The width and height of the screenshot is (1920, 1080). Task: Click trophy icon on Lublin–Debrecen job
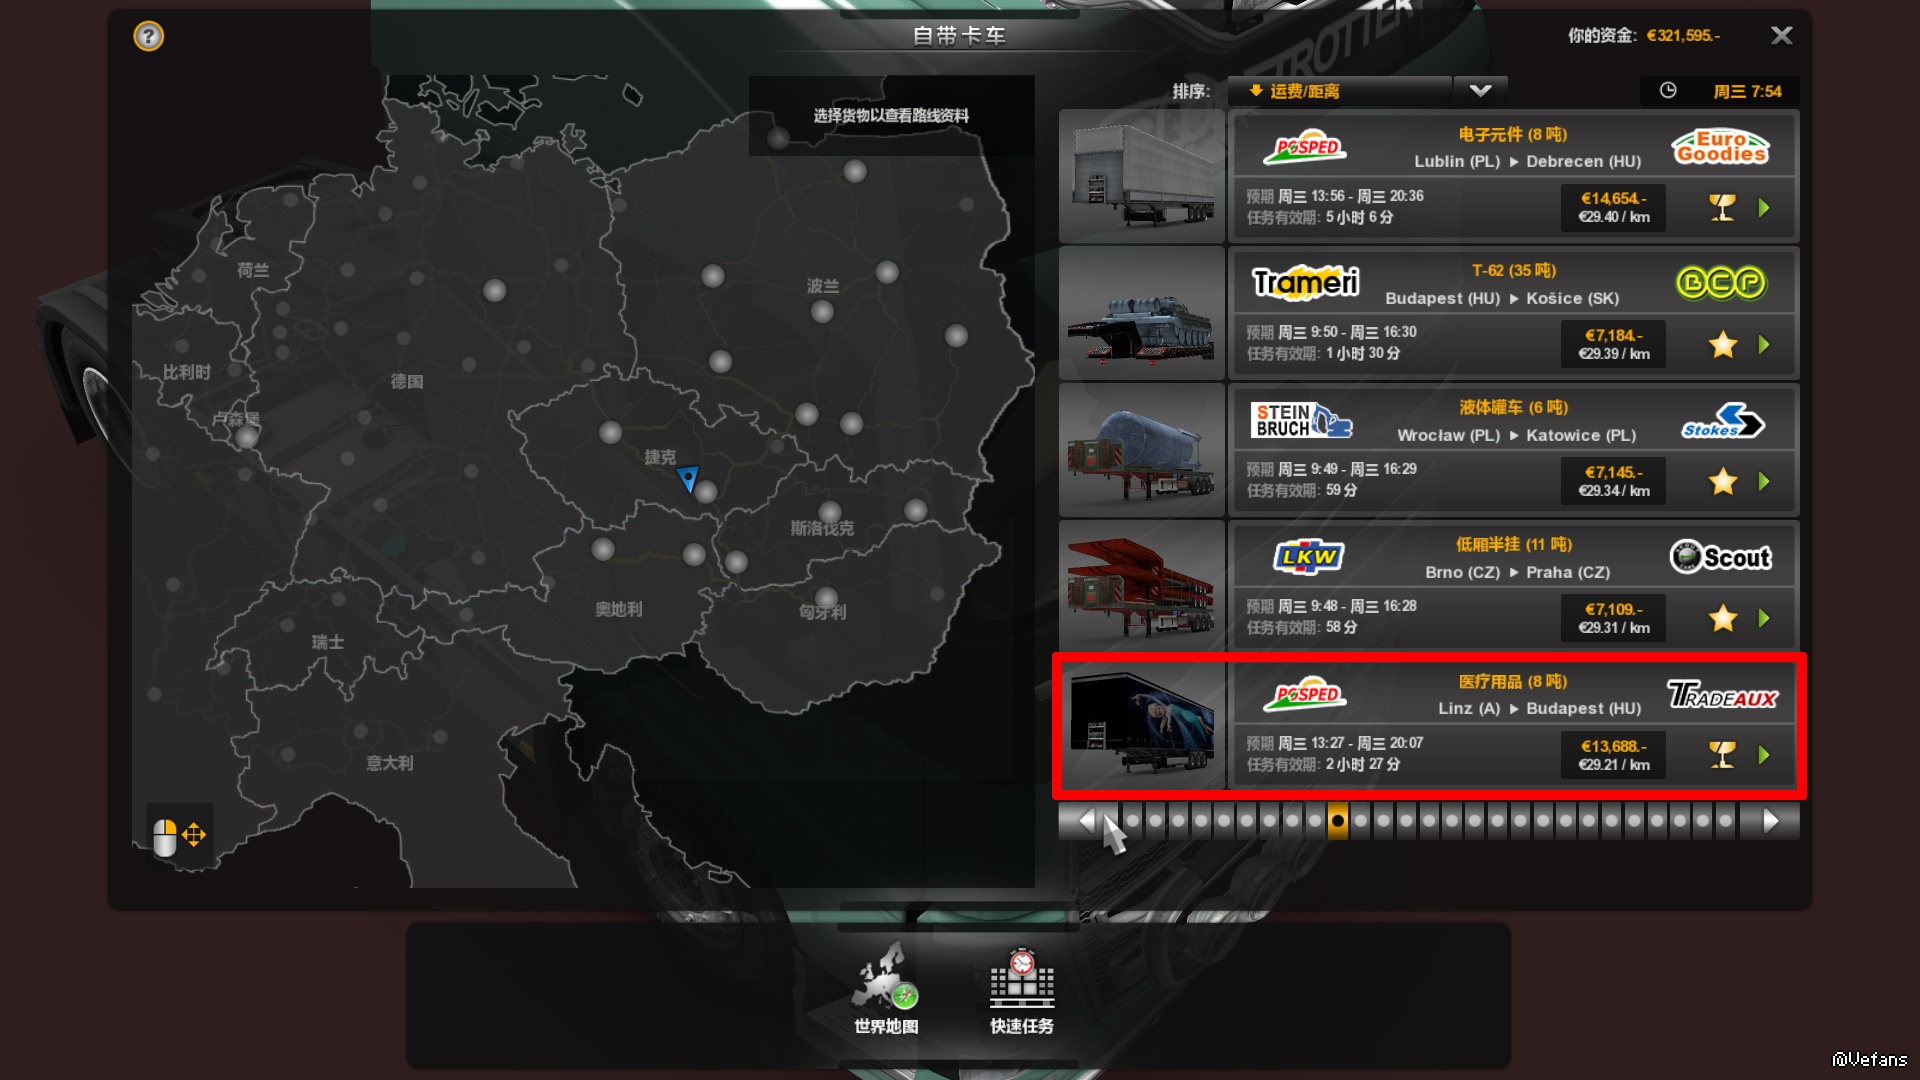coord(1722,208)
